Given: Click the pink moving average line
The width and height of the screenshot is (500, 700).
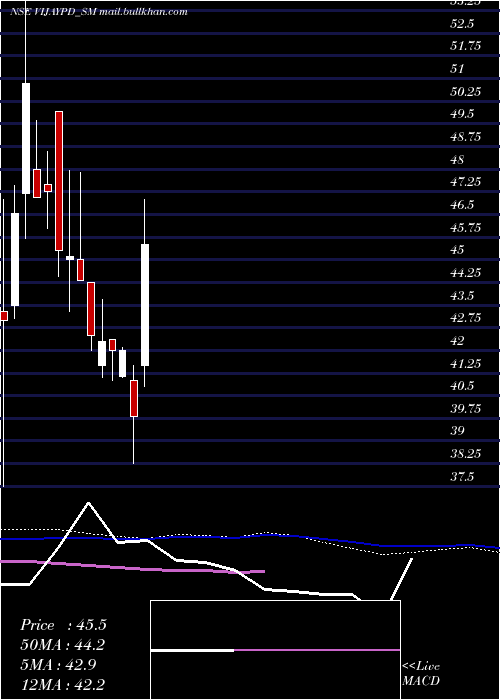Looking at the screenshot, I should click(134, 568).
